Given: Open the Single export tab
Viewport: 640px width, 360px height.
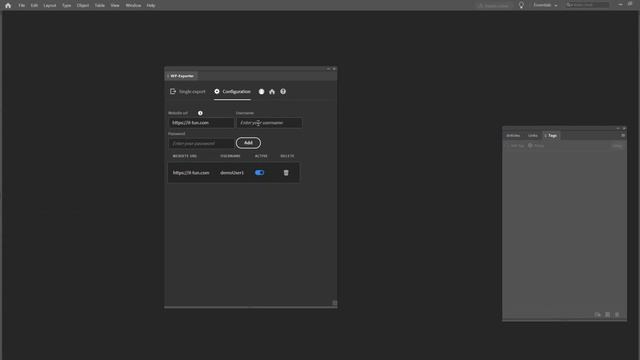Looking at the screenshot, I should [188, 91].
